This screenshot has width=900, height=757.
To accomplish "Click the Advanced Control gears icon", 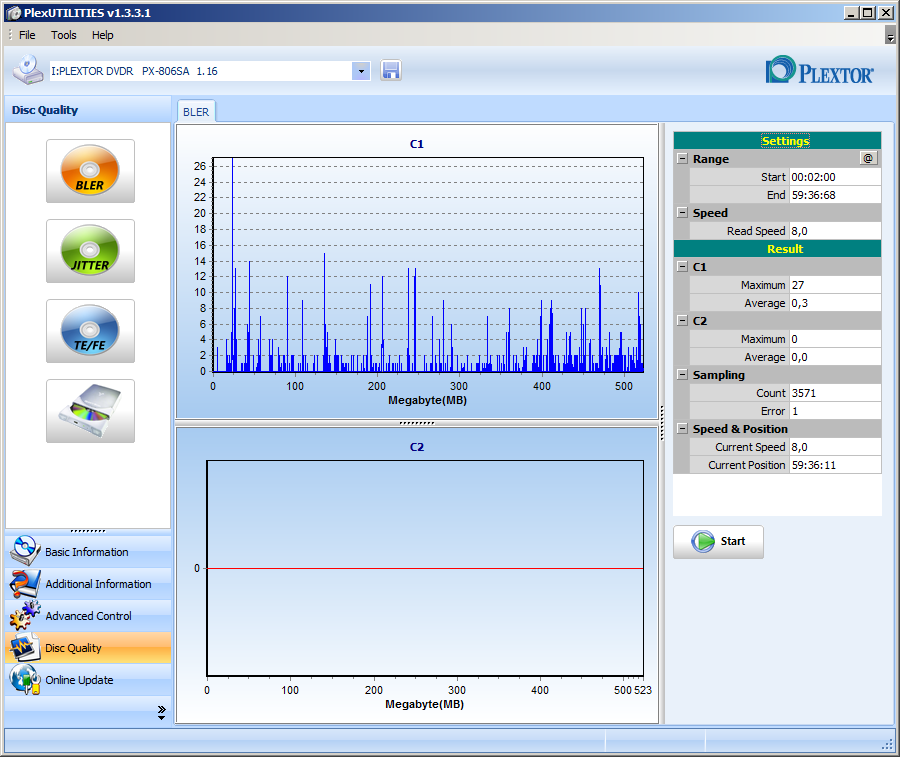I will click(24, 616).
